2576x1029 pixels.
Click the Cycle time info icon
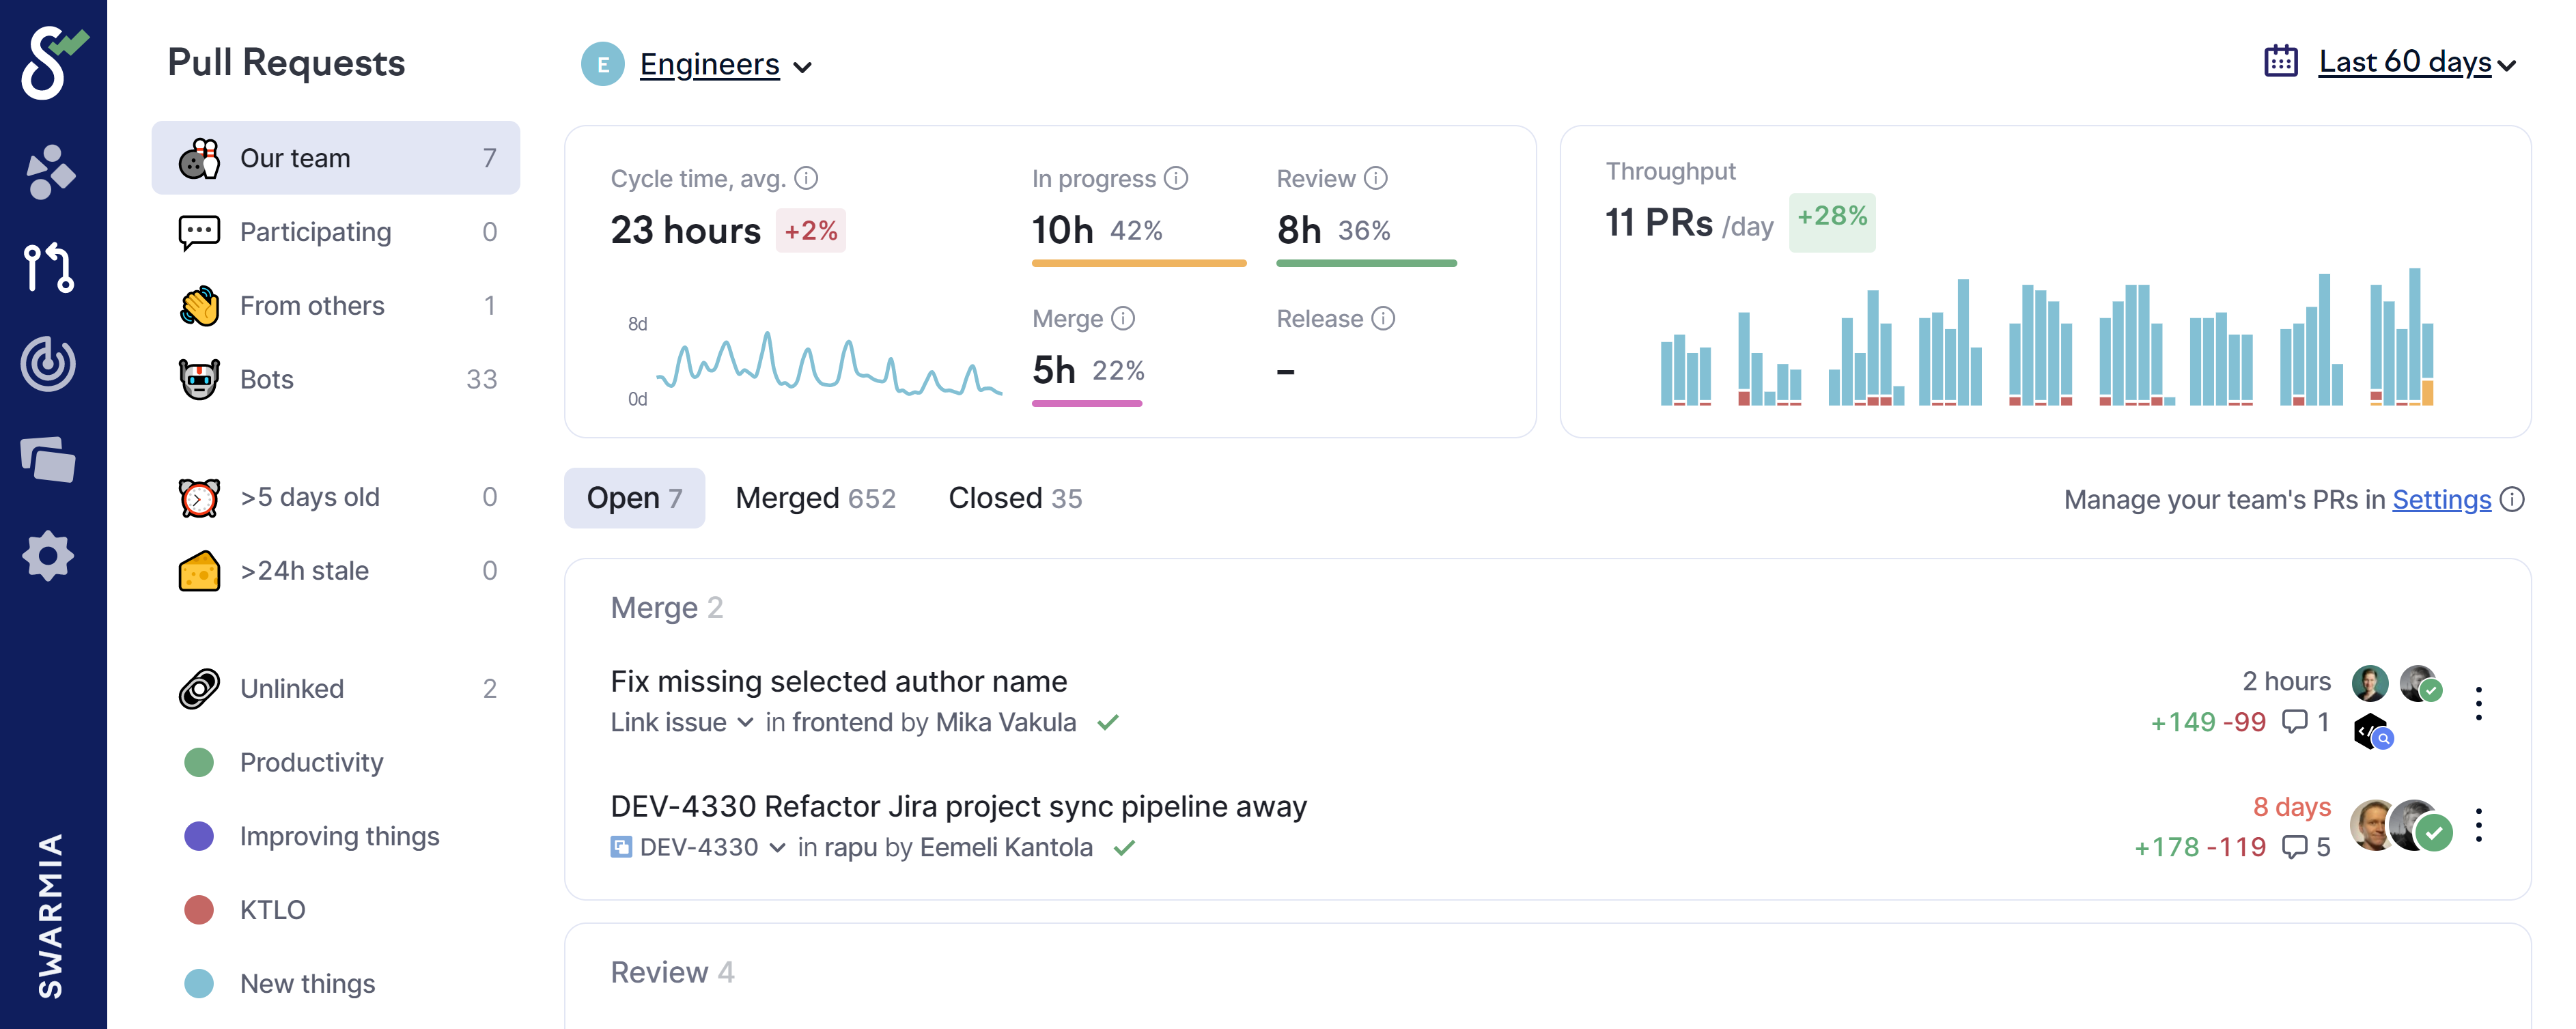[806, 178]
